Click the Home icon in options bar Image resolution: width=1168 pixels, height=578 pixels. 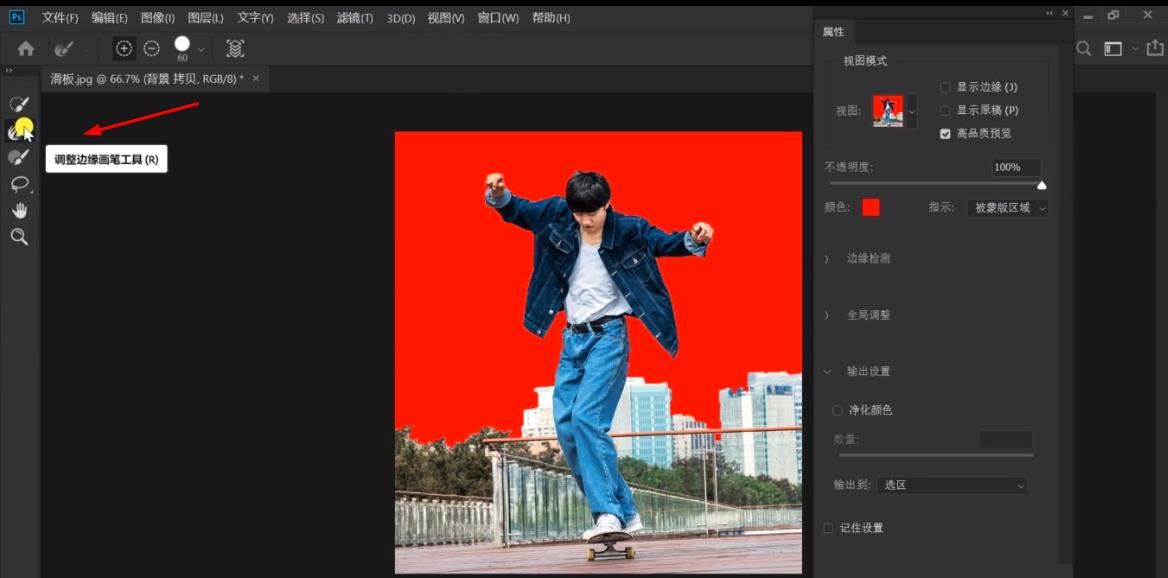click(x=25, y=48)
